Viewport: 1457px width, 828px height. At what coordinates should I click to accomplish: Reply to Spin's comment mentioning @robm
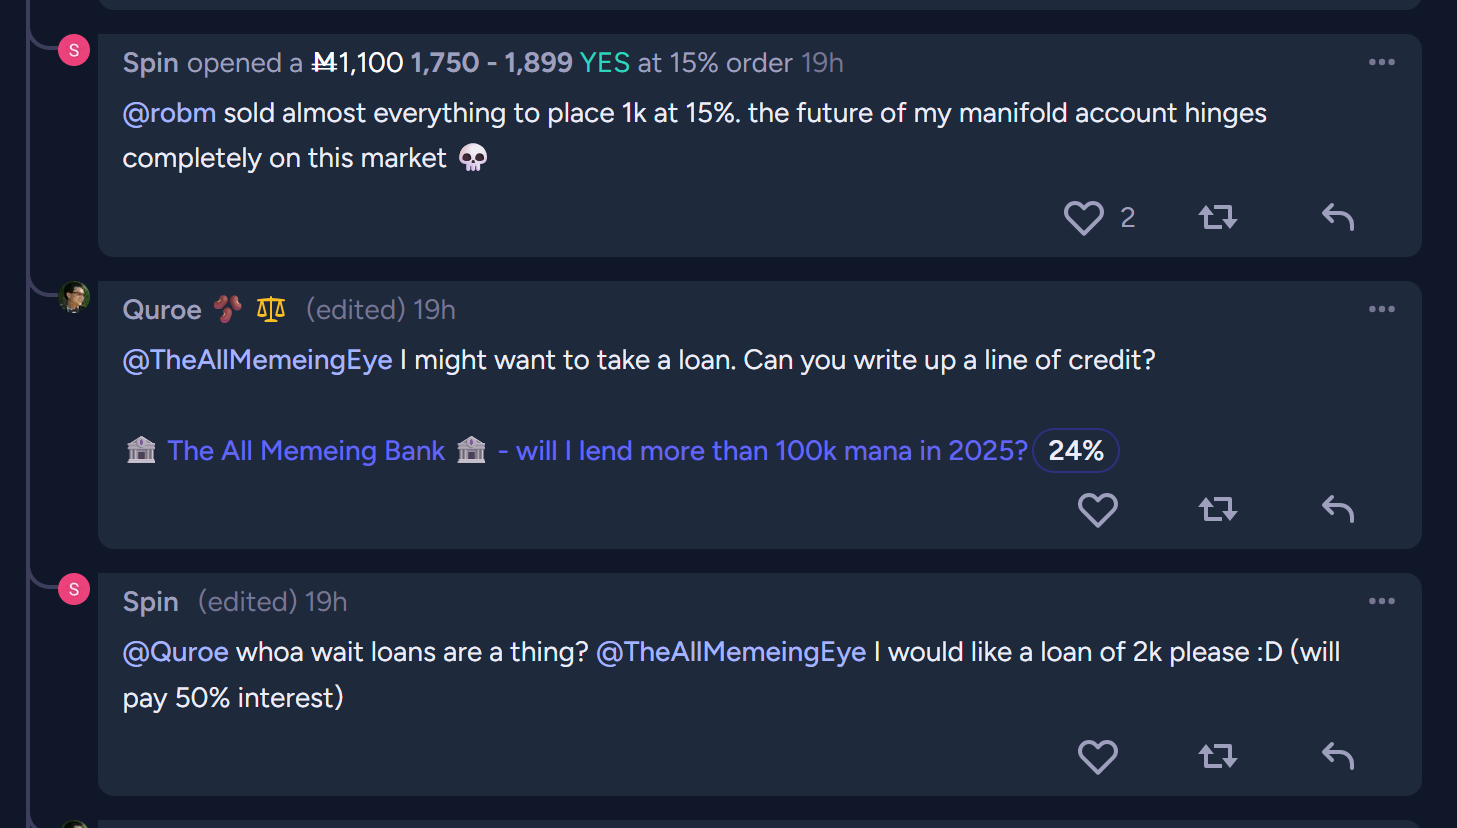[x=1338, y=217]
